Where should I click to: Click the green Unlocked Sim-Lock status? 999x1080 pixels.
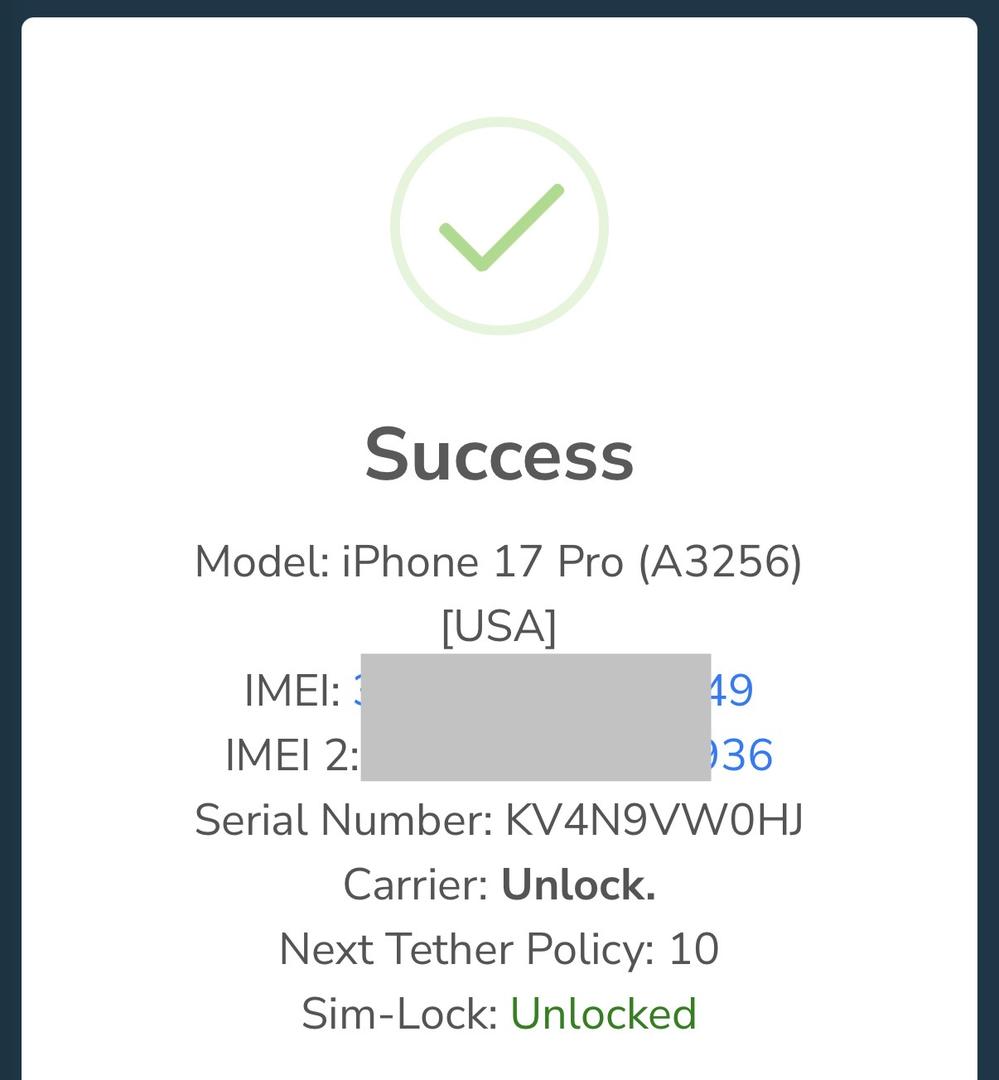point(603,1014)
